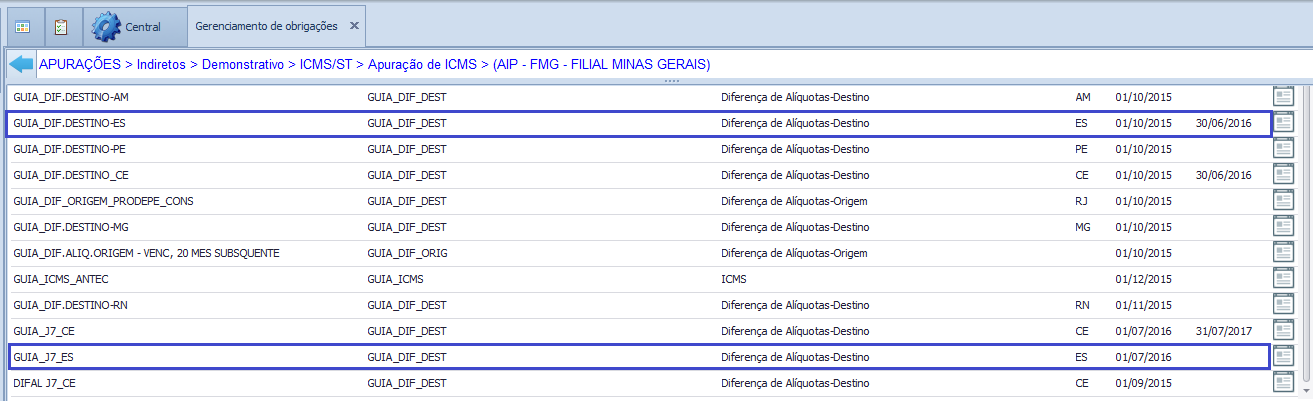
Task: Click the PE state cell
Action: (1082, 149)
